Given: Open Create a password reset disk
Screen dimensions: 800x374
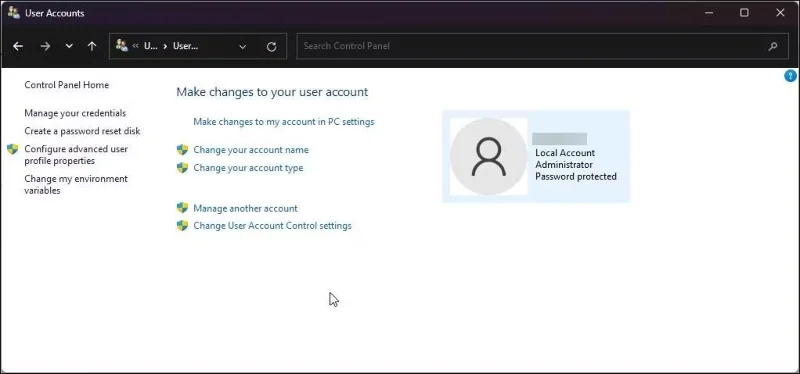Looking at the screenshot, I should (82, 131).
